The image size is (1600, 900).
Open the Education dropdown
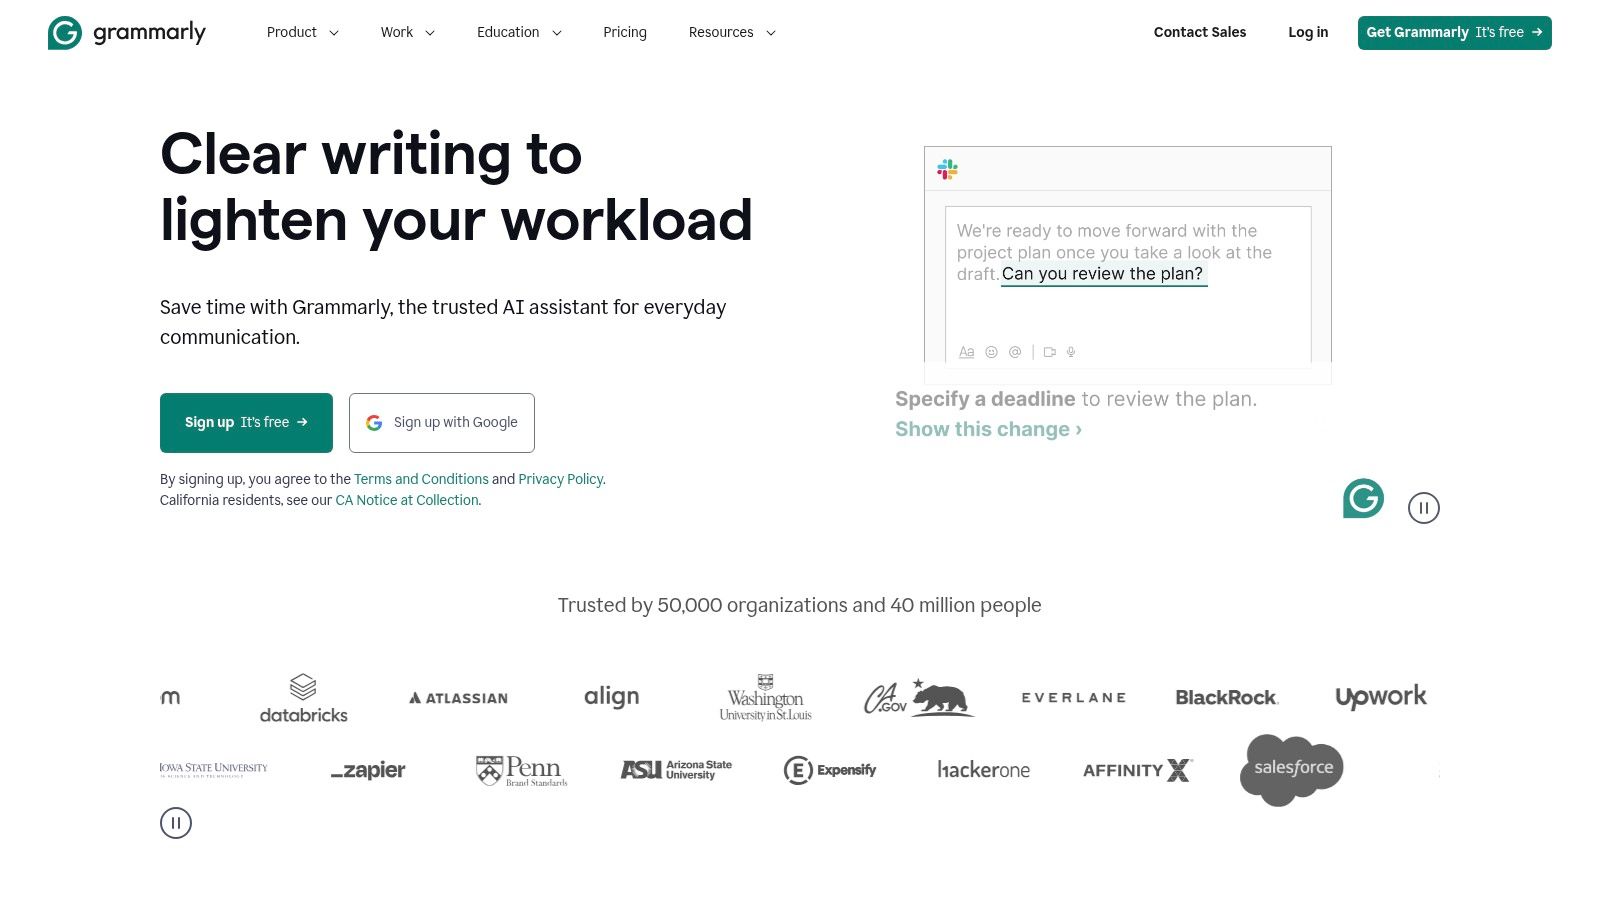519,32
